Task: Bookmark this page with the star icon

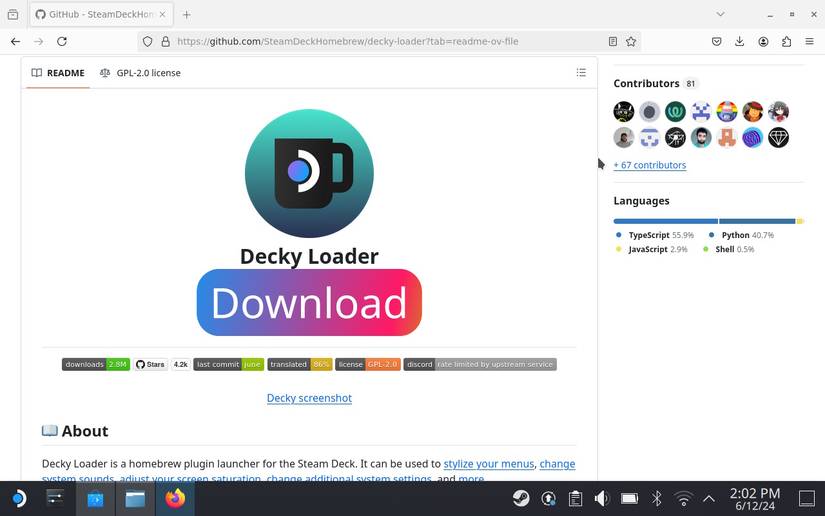Action: (x=631, y=41)
